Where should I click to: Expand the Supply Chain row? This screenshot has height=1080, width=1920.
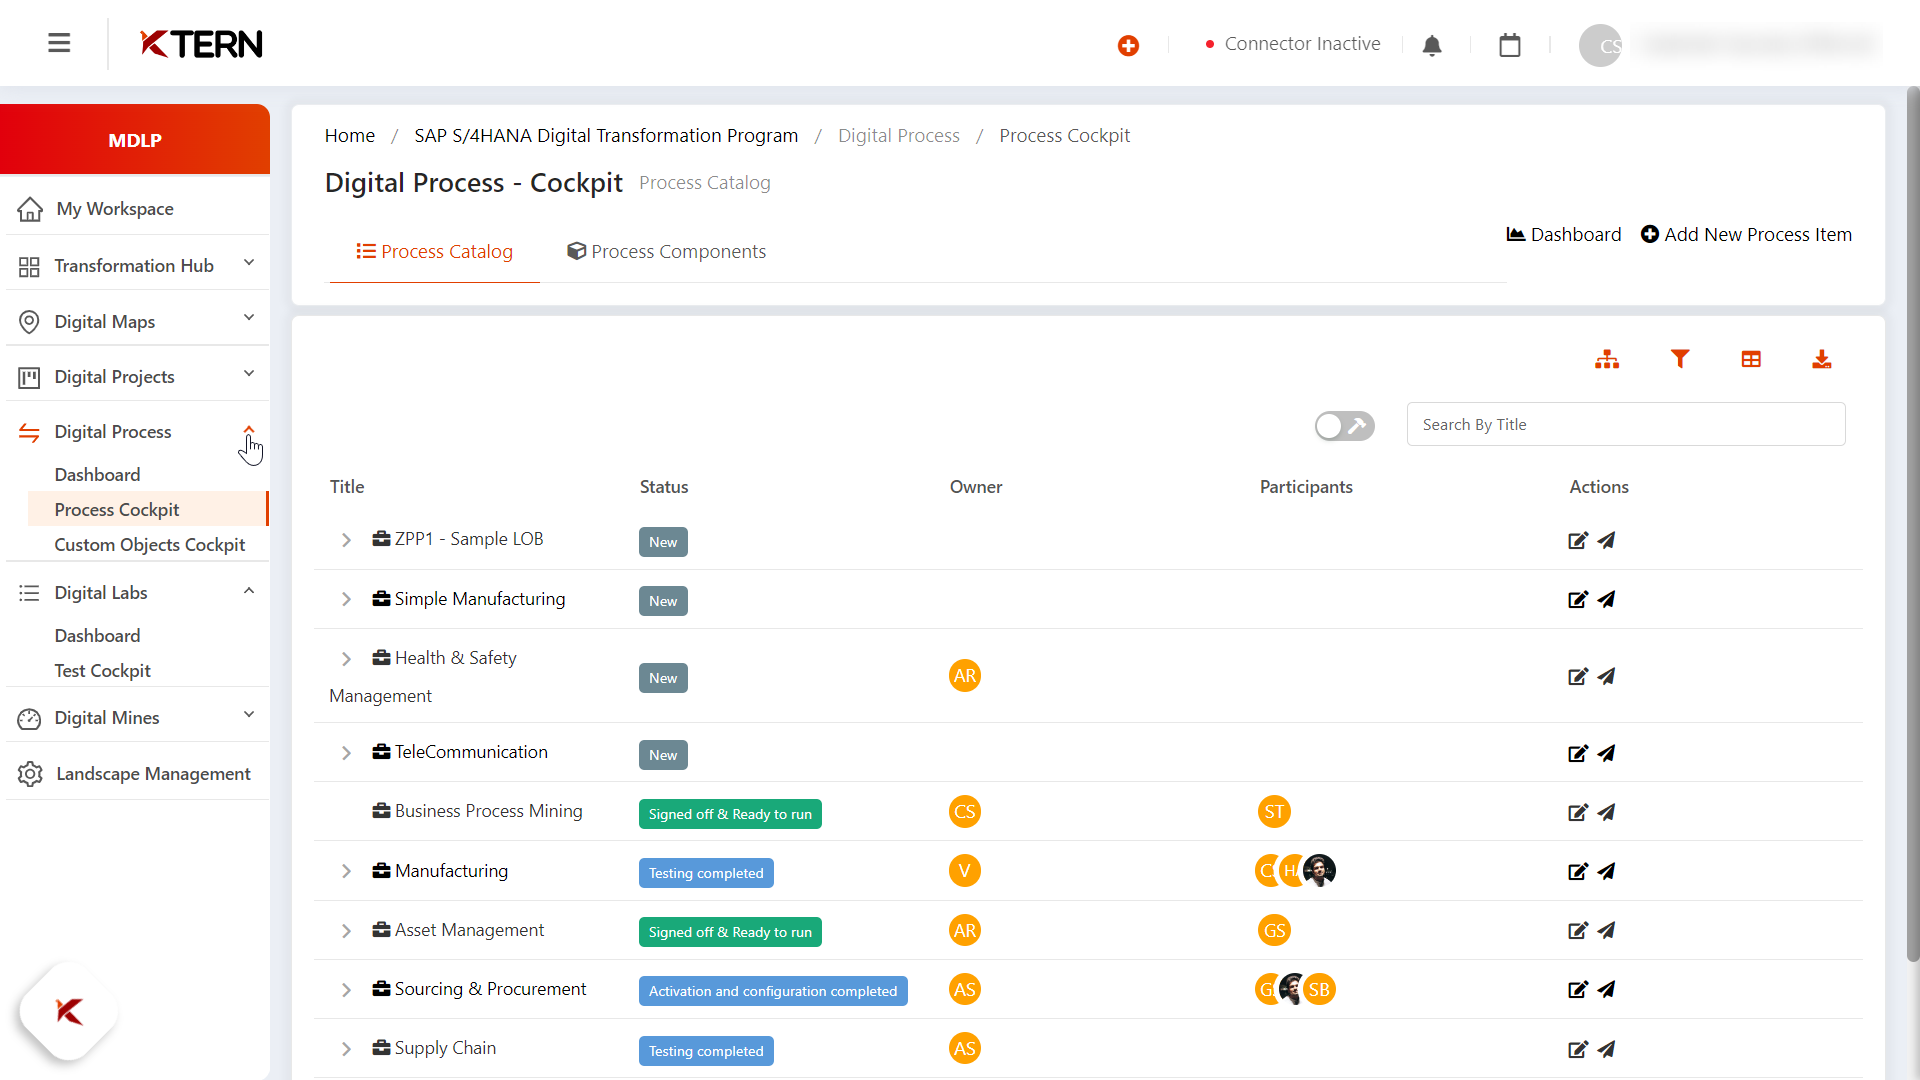(x=346, y=1049)
